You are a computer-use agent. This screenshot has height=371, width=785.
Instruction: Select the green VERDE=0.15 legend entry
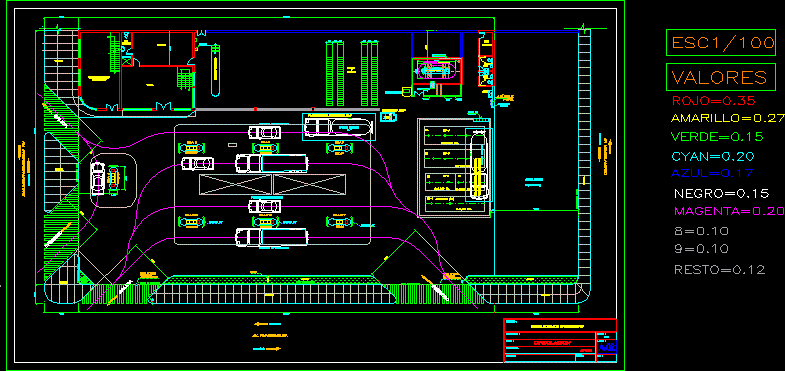click(717, 136)
